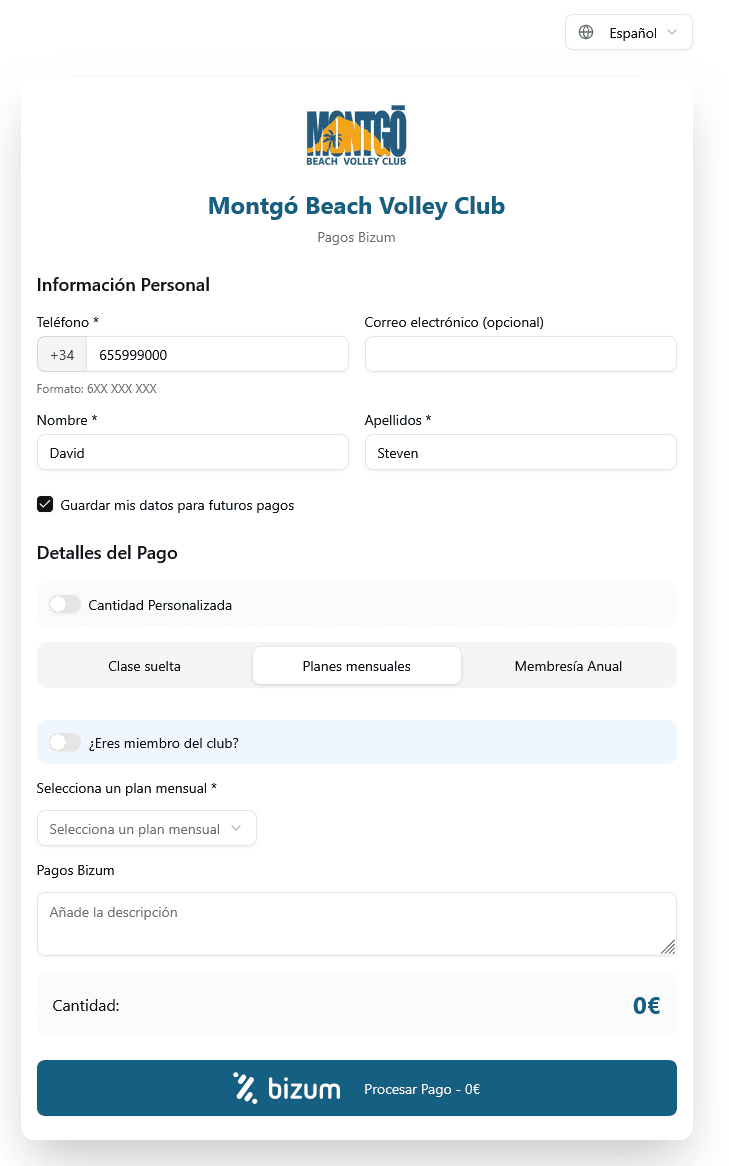Switch to the Clase suelta tab
This screenshot has width=729, height=1166.
pos(145,666)
